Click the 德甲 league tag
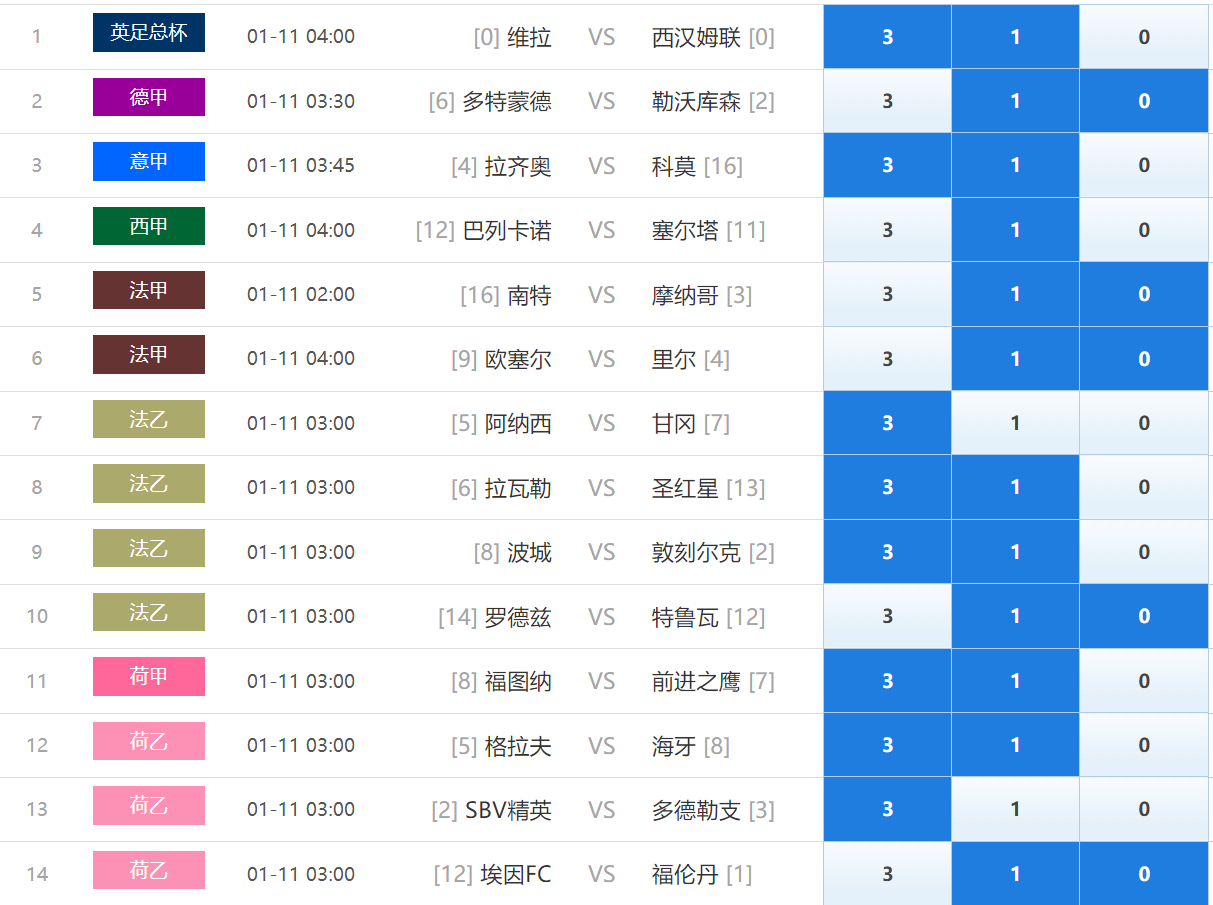This screenshot has height=905, width=1213. point(149,97)
